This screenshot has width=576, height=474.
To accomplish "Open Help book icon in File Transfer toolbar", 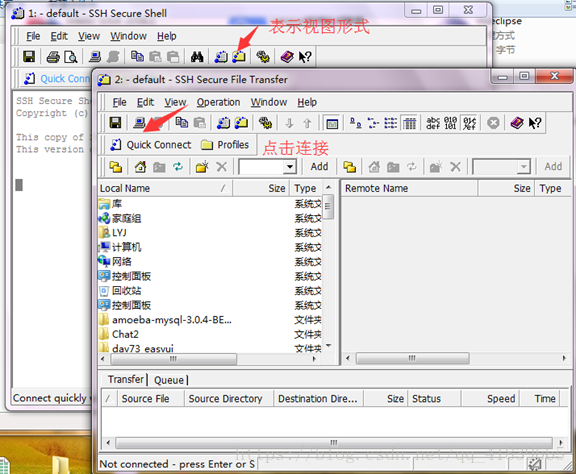I will [x=517, y=123].
